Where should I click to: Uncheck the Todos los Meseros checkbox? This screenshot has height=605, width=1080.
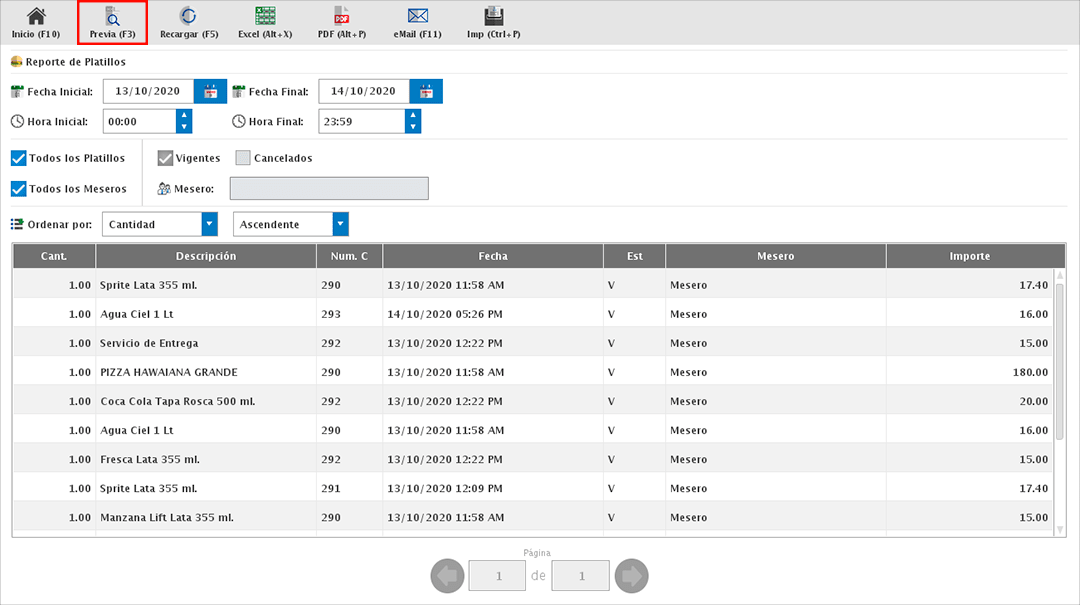click(18, 189)
